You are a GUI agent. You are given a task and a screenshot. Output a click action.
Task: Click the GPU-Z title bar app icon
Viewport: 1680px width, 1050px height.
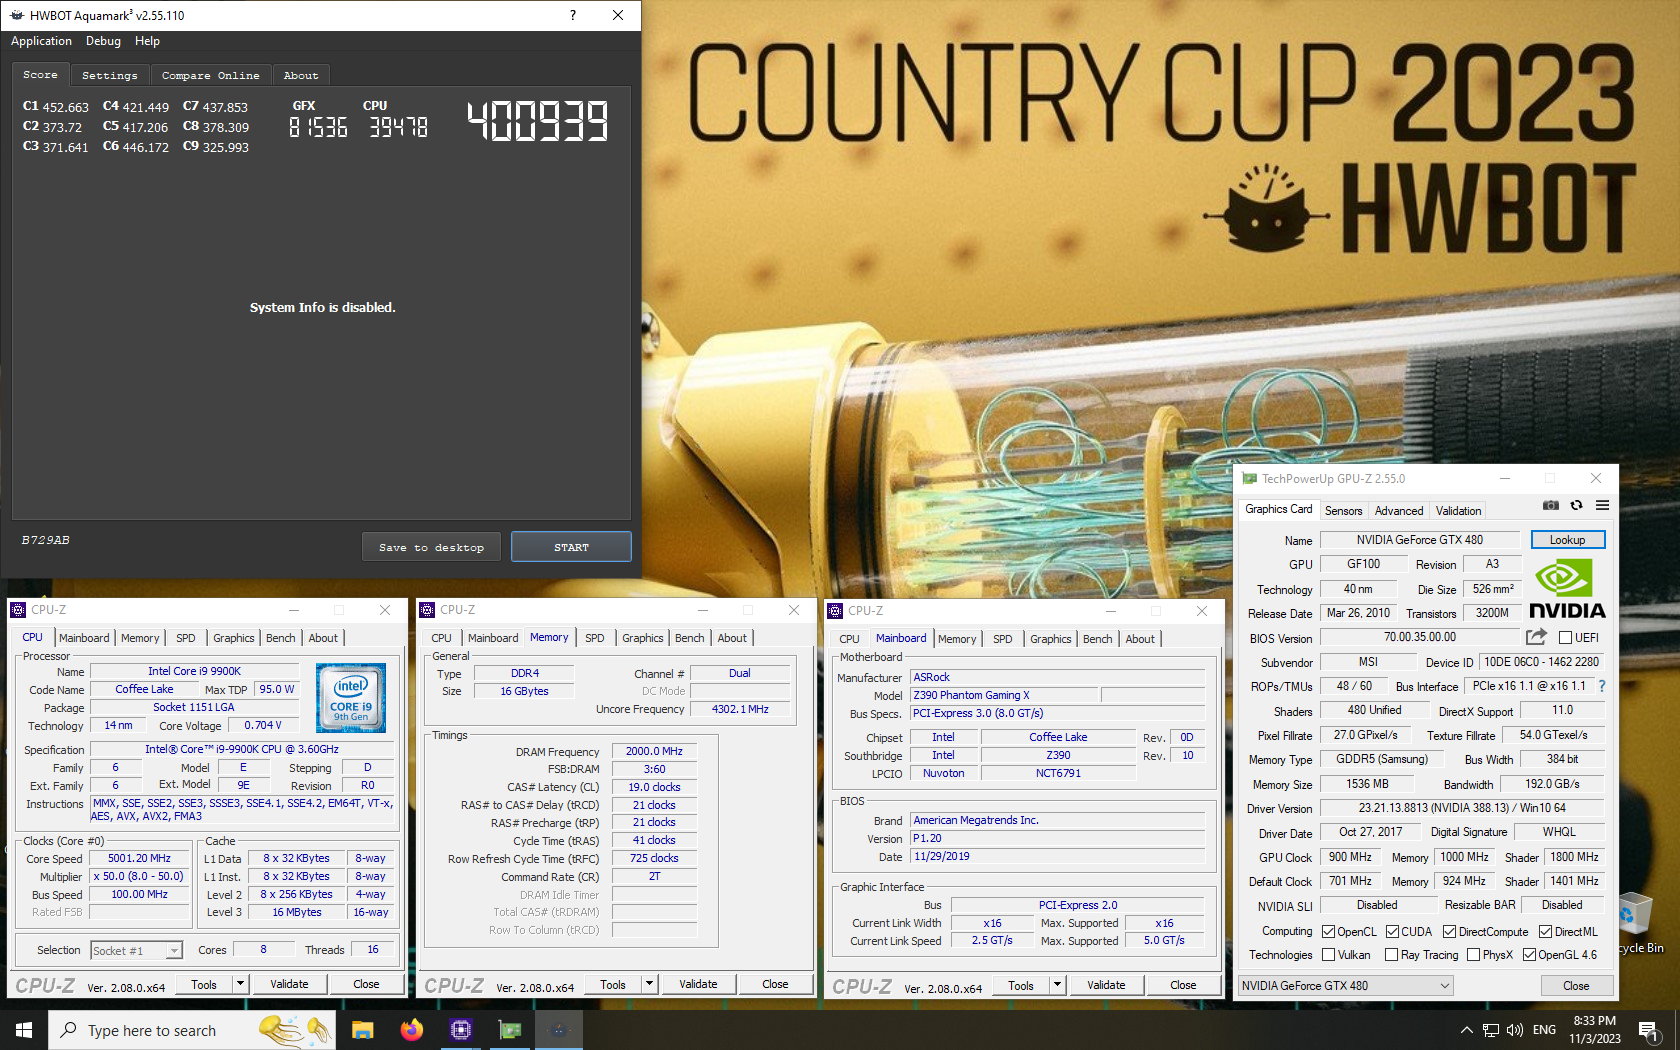[1249, 479]
